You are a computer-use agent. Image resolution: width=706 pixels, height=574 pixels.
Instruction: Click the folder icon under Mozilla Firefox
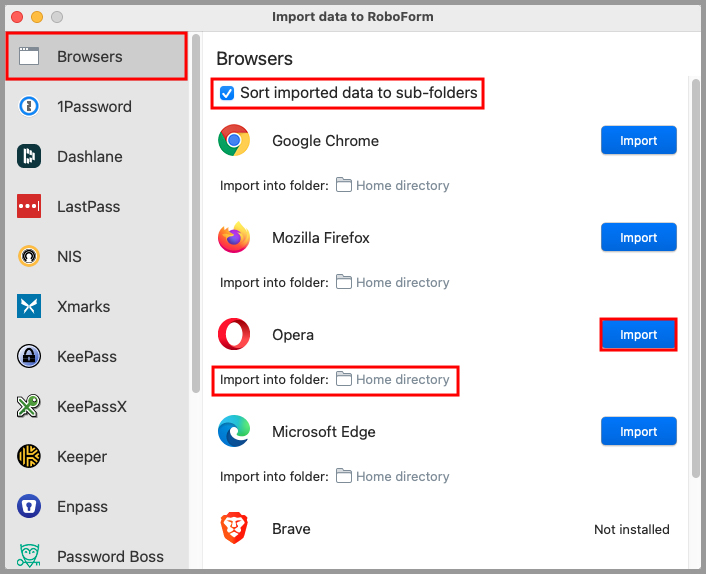click(x=344, y=282)
